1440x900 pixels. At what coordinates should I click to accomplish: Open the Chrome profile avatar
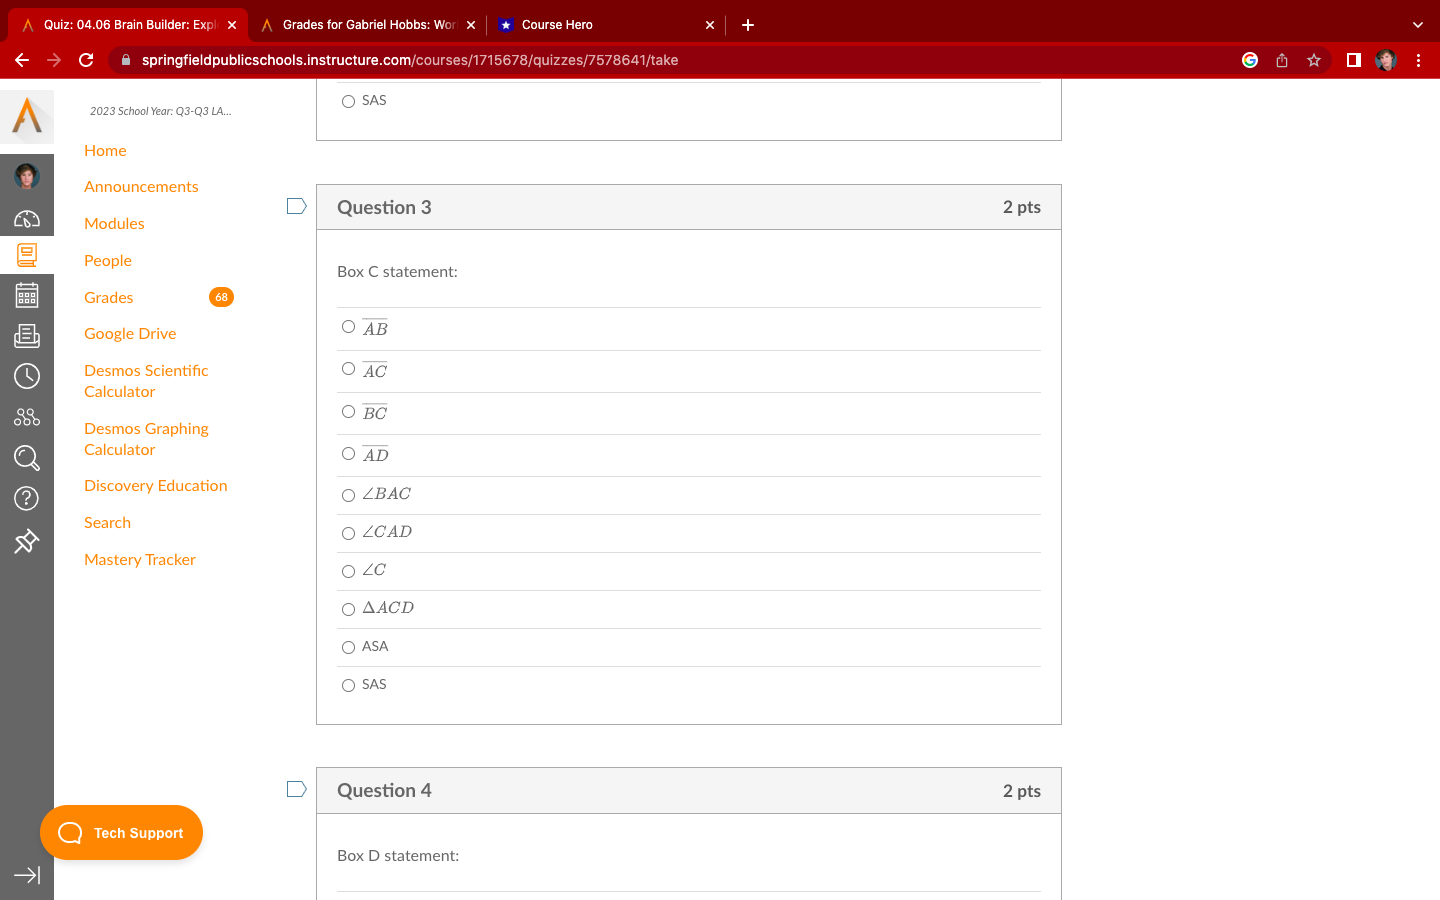click(1386, 60)
